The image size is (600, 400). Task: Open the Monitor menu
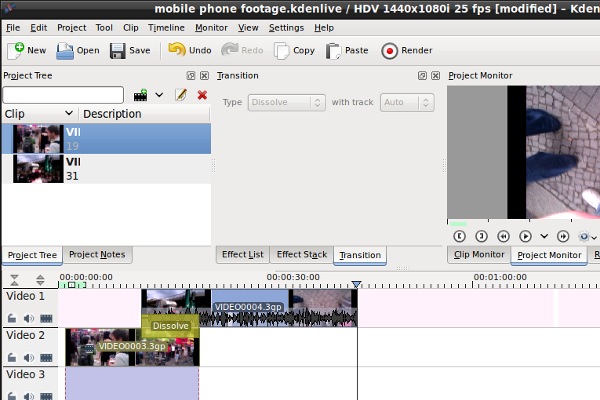click(x=211, y=28)
